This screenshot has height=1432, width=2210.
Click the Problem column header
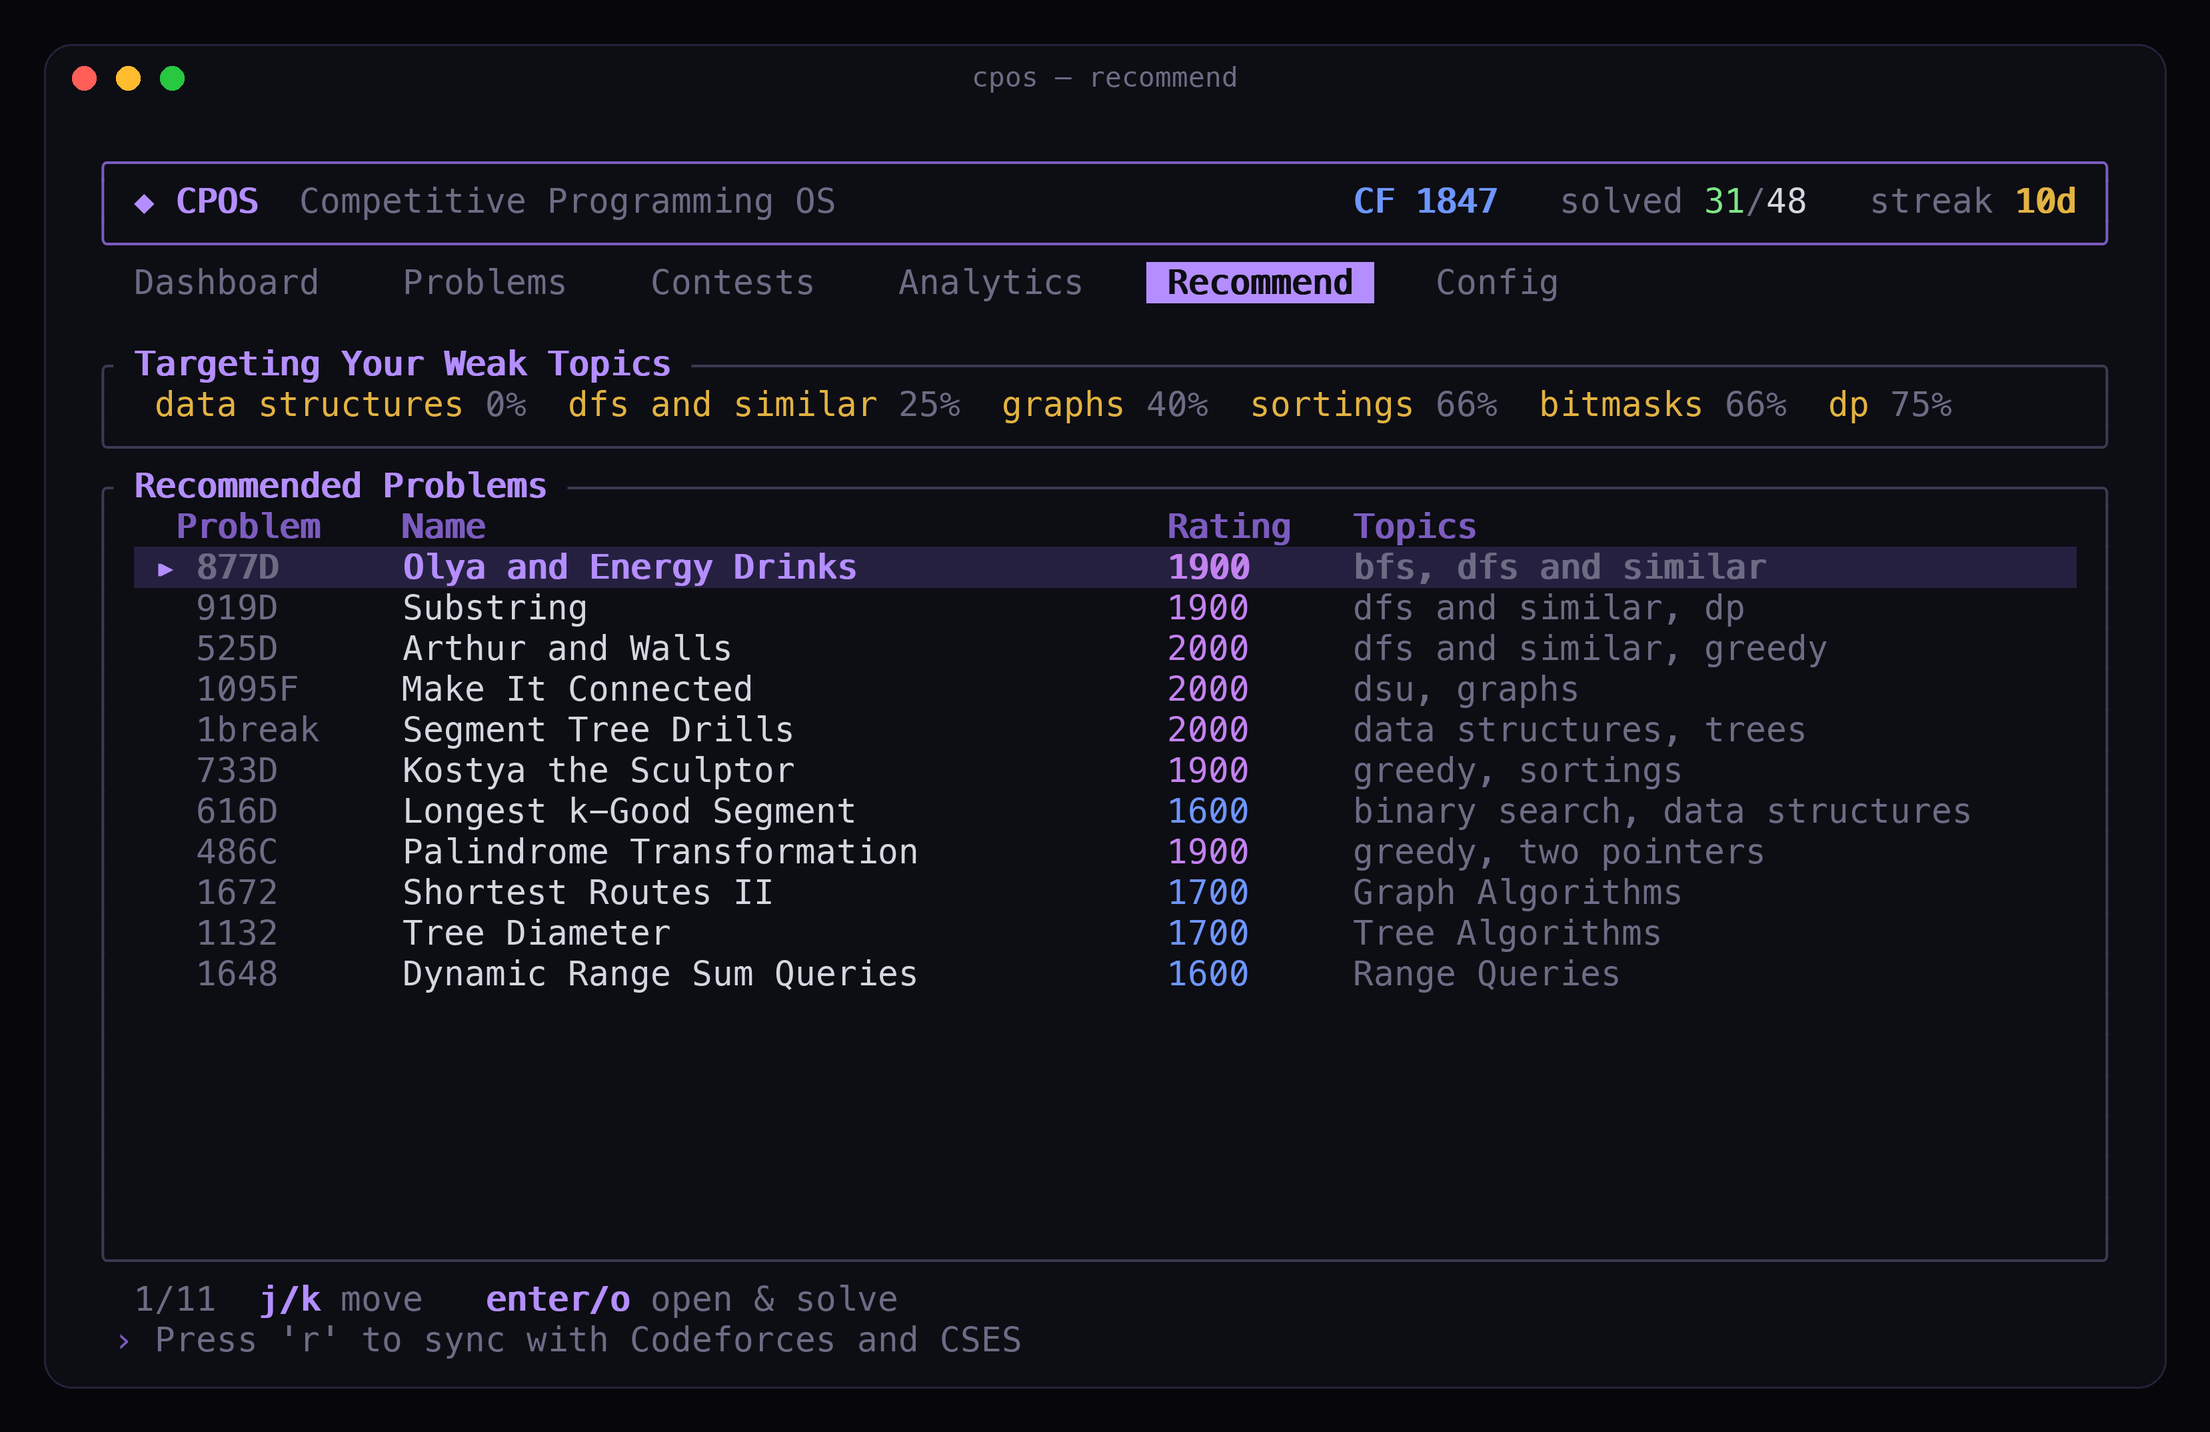click(248, 527)
